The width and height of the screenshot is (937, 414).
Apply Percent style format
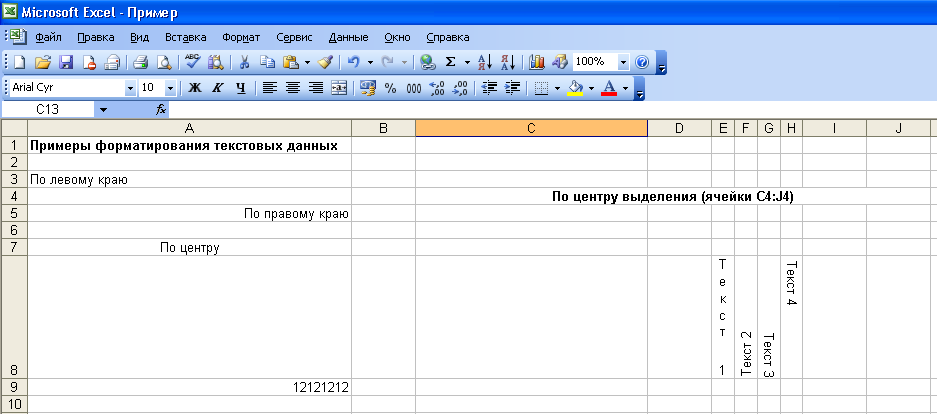pyautogui.click(x=390, y=88)
